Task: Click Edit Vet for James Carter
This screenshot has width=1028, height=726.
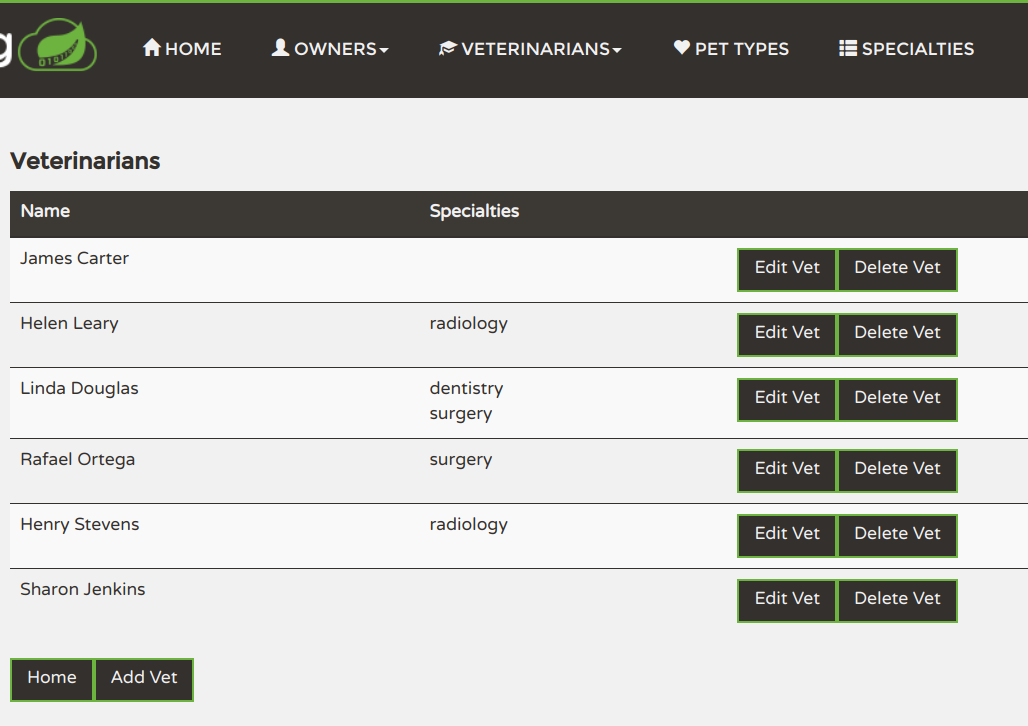Action: pos(786,268)
